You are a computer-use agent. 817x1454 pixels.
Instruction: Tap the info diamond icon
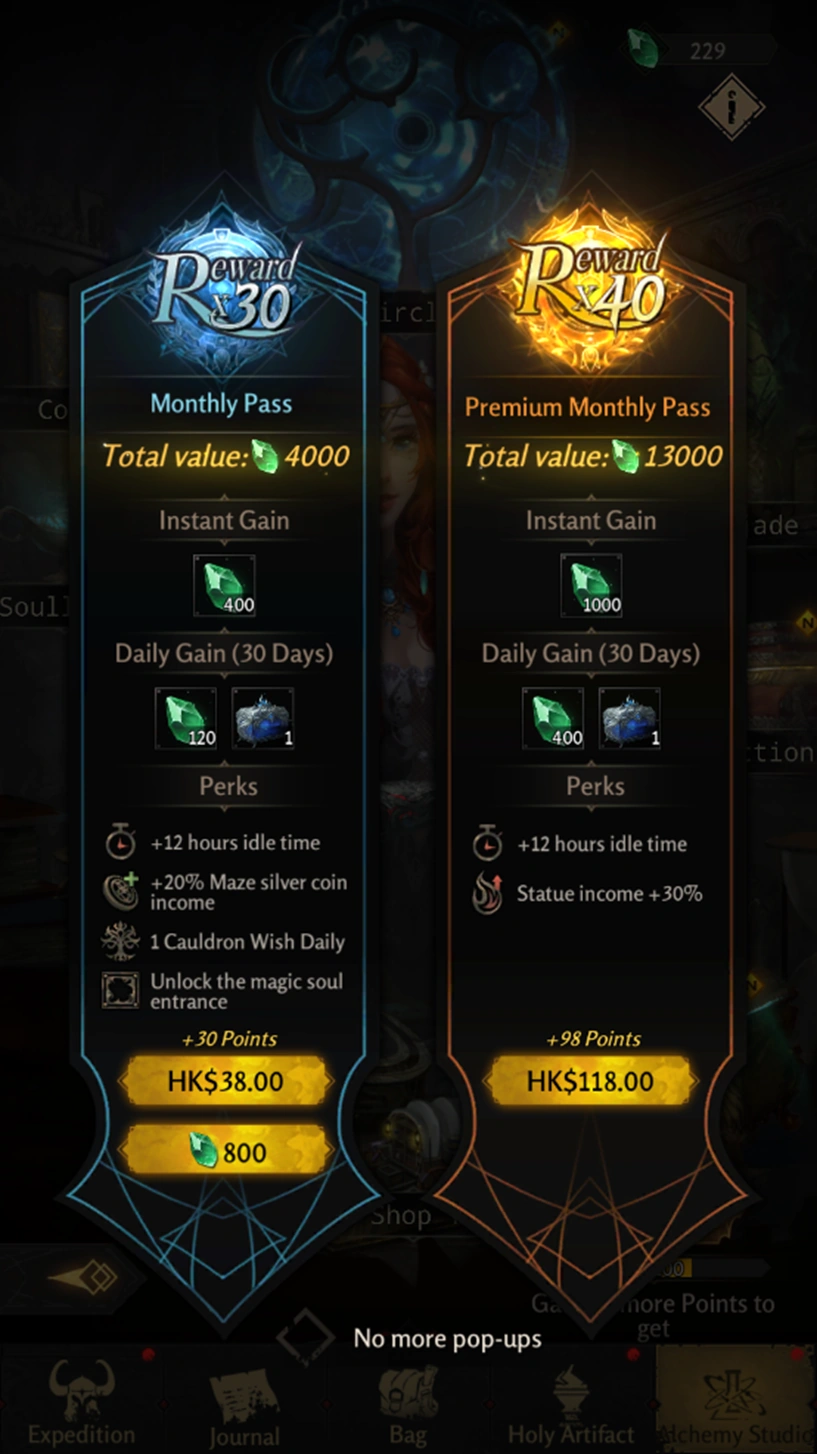[731, 106]
